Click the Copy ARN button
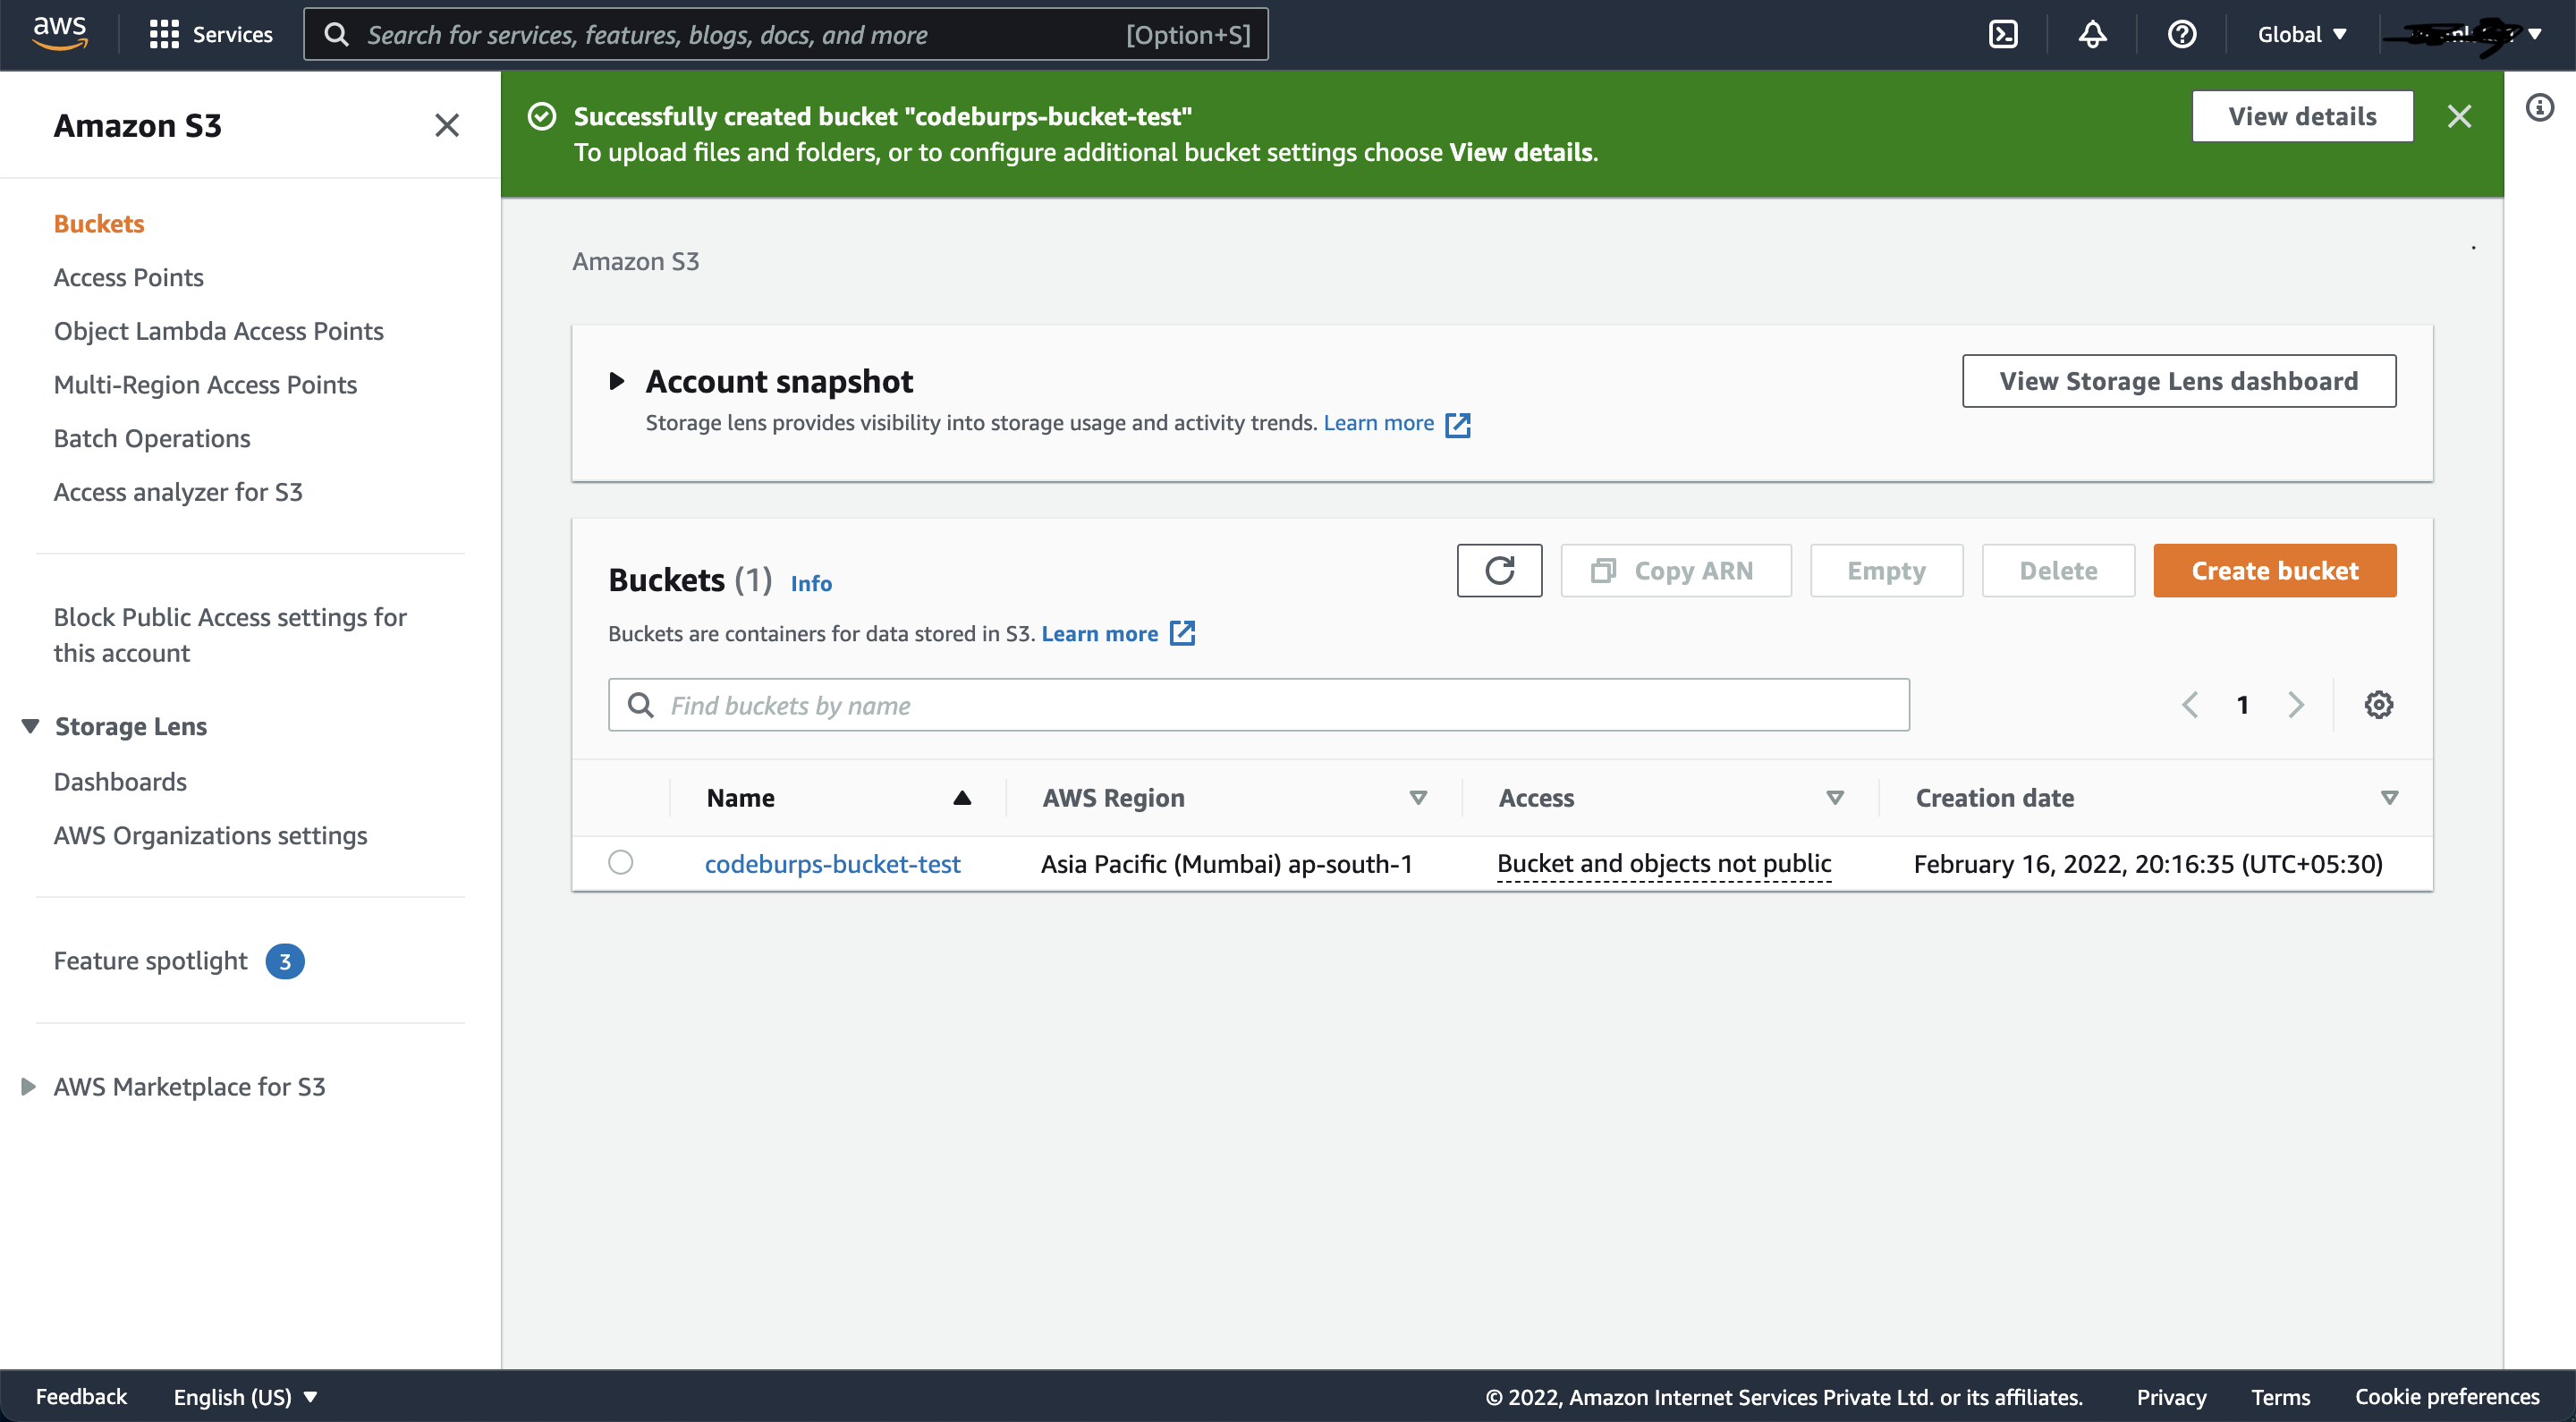The image size is (2576, 1422). [1675, 571]
